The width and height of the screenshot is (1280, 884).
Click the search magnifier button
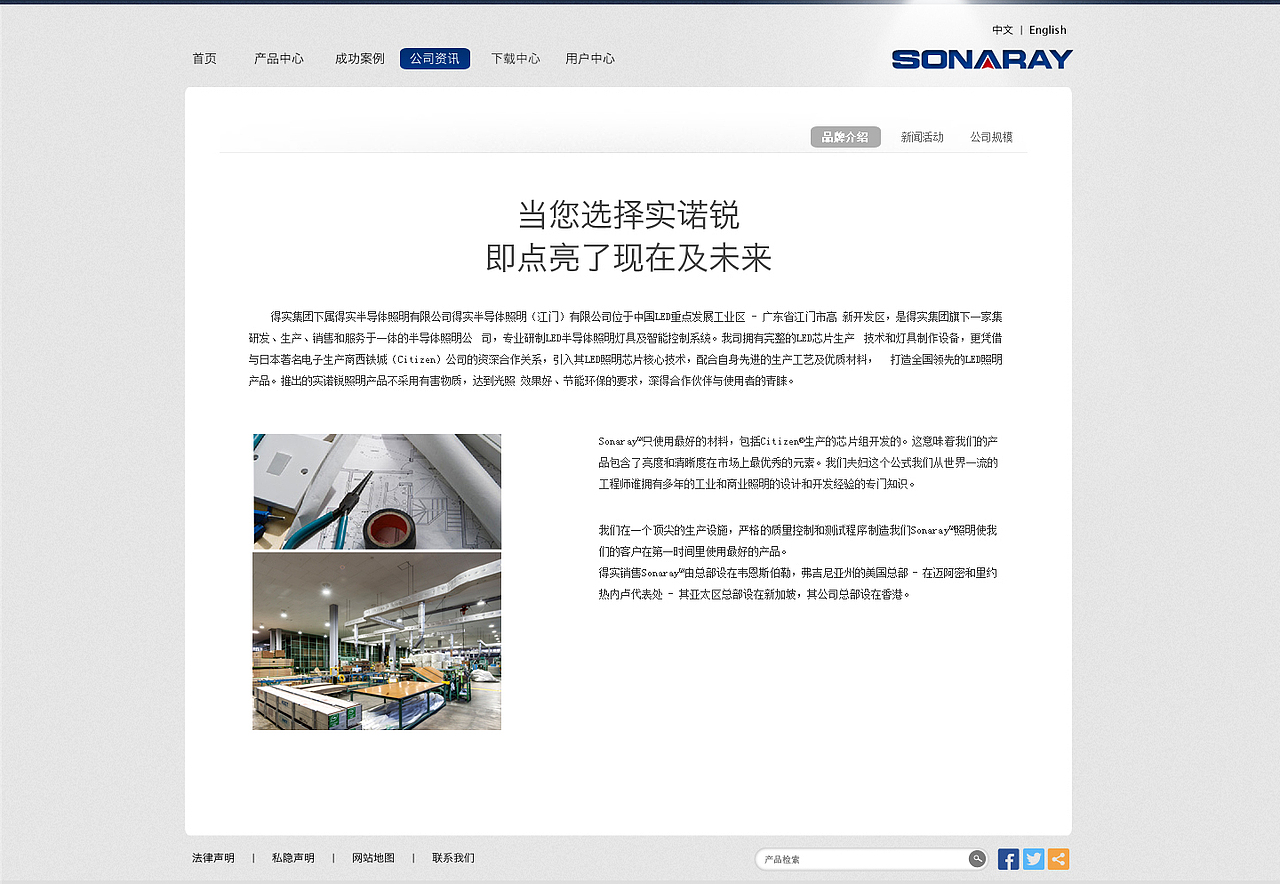point(977,859)
